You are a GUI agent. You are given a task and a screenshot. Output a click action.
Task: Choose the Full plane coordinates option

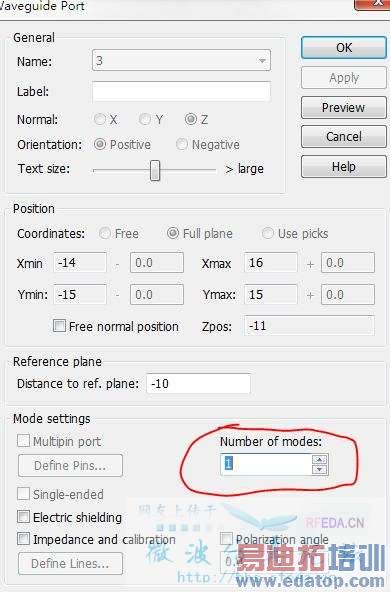[x=173, y=233]
